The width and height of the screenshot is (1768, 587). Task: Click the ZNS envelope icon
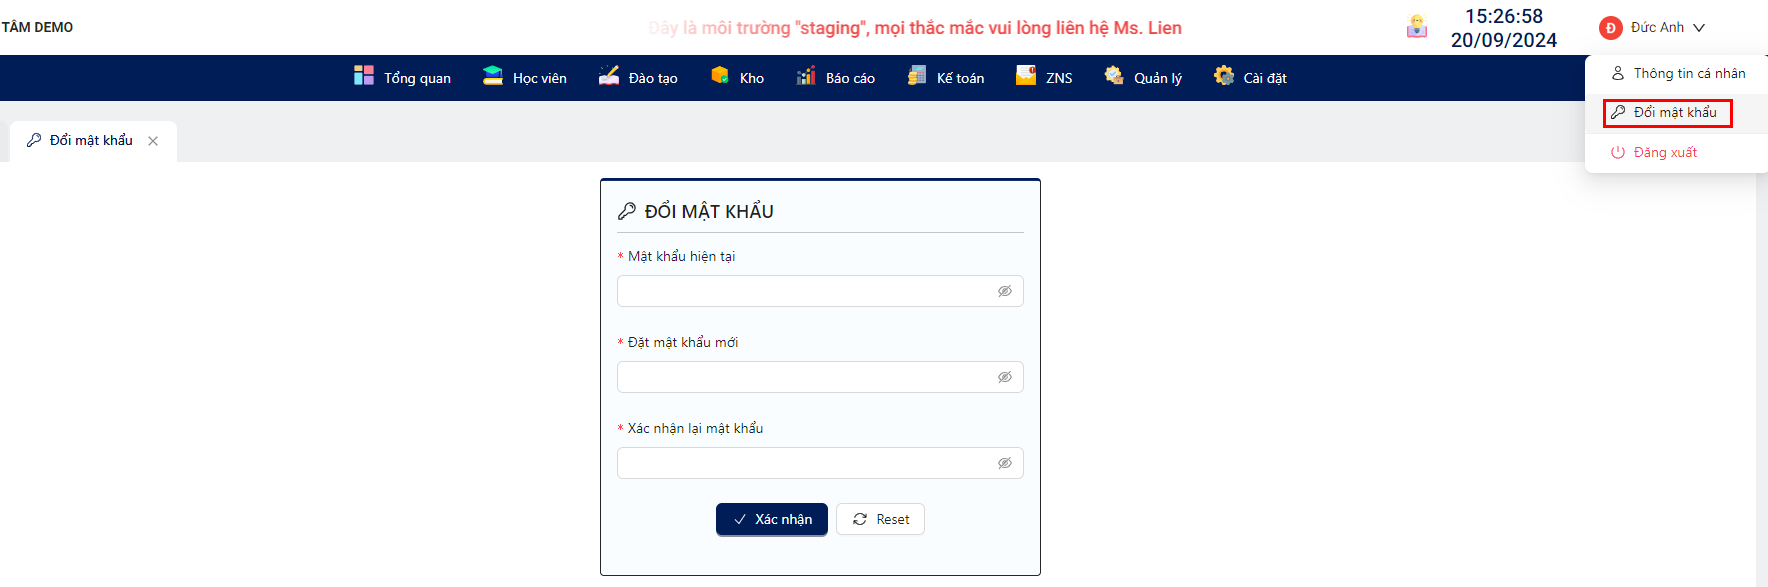click(x=1026, y=76)
